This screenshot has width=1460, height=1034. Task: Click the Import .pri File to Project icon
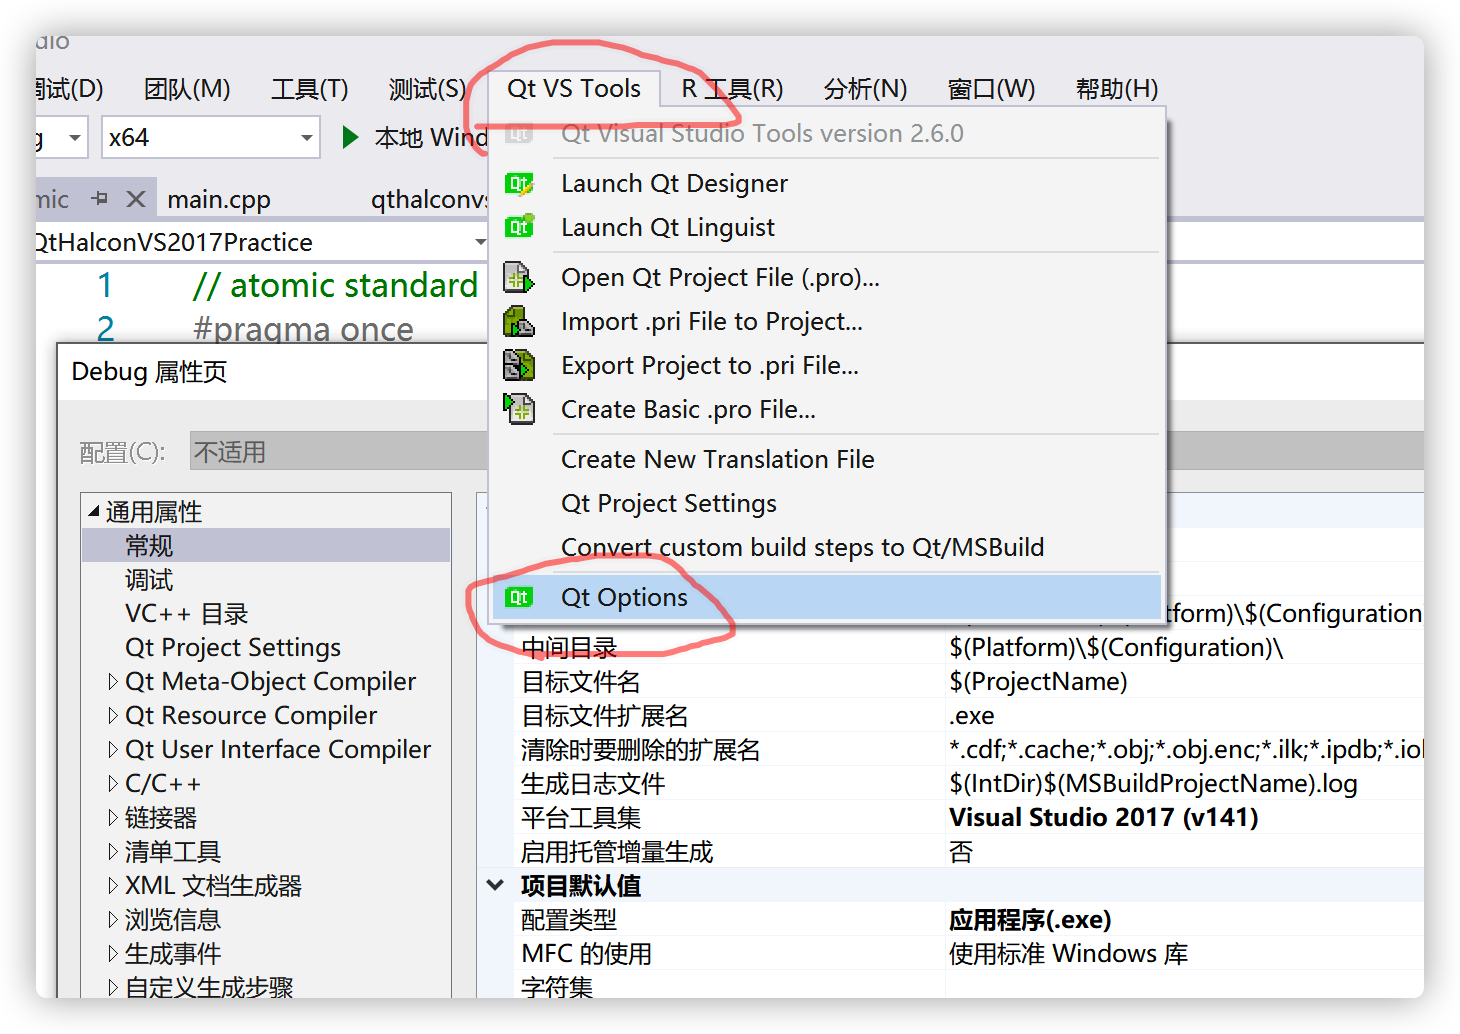click(519, 321)
